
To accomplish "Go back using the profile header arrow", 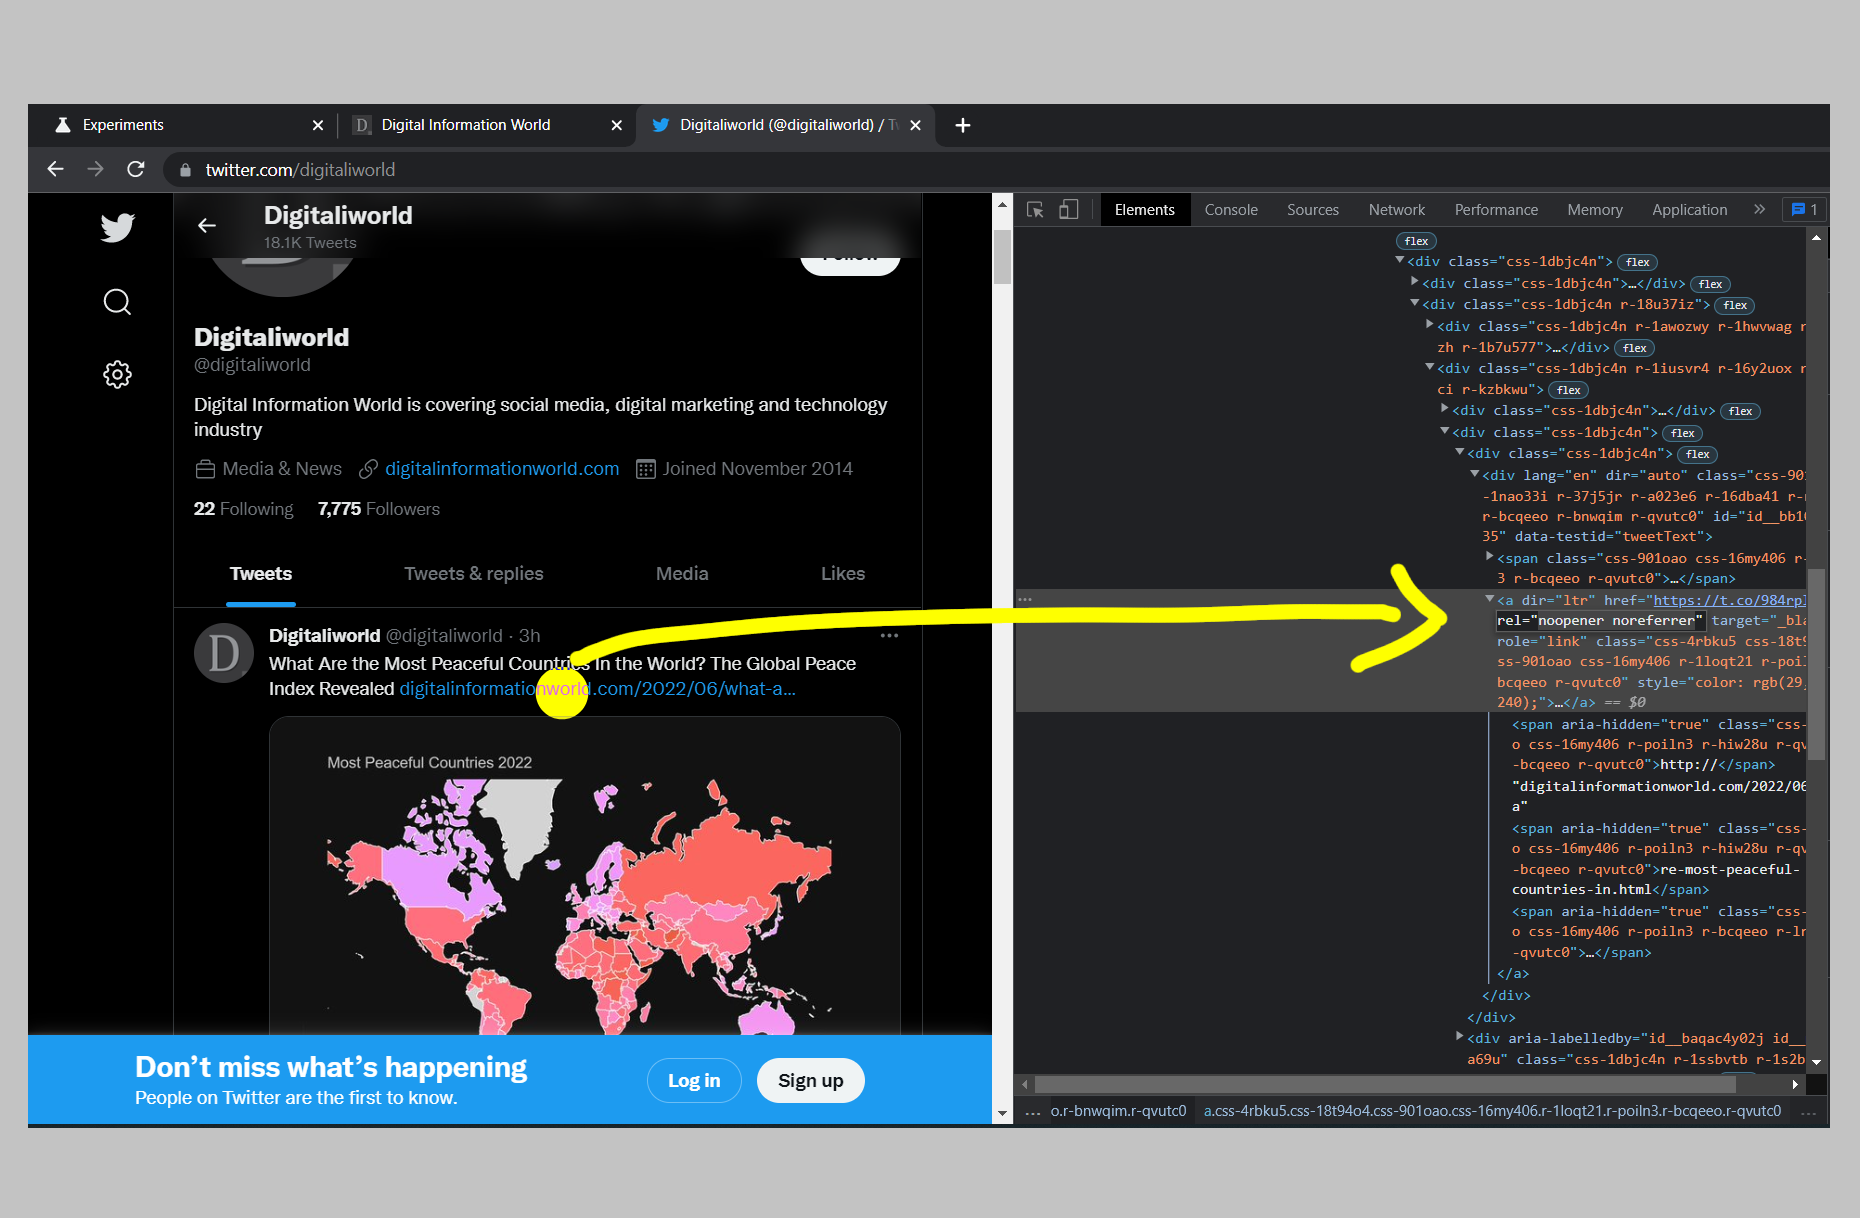I will (x=207, y=225).
